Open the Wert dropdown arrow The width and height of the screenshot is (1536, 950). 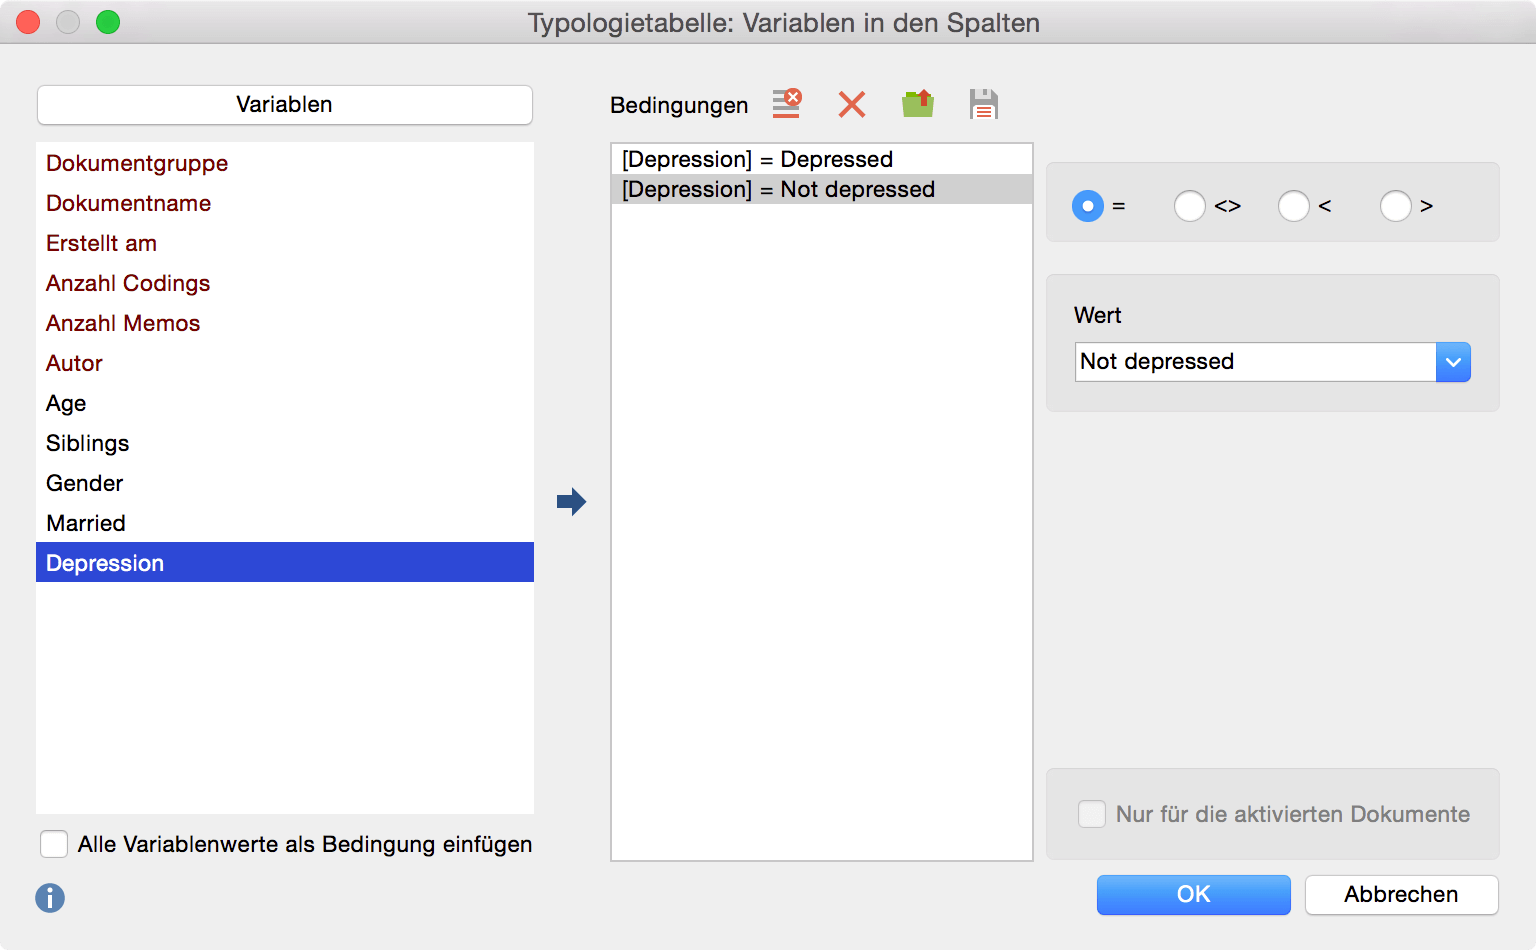[1453, 362]
